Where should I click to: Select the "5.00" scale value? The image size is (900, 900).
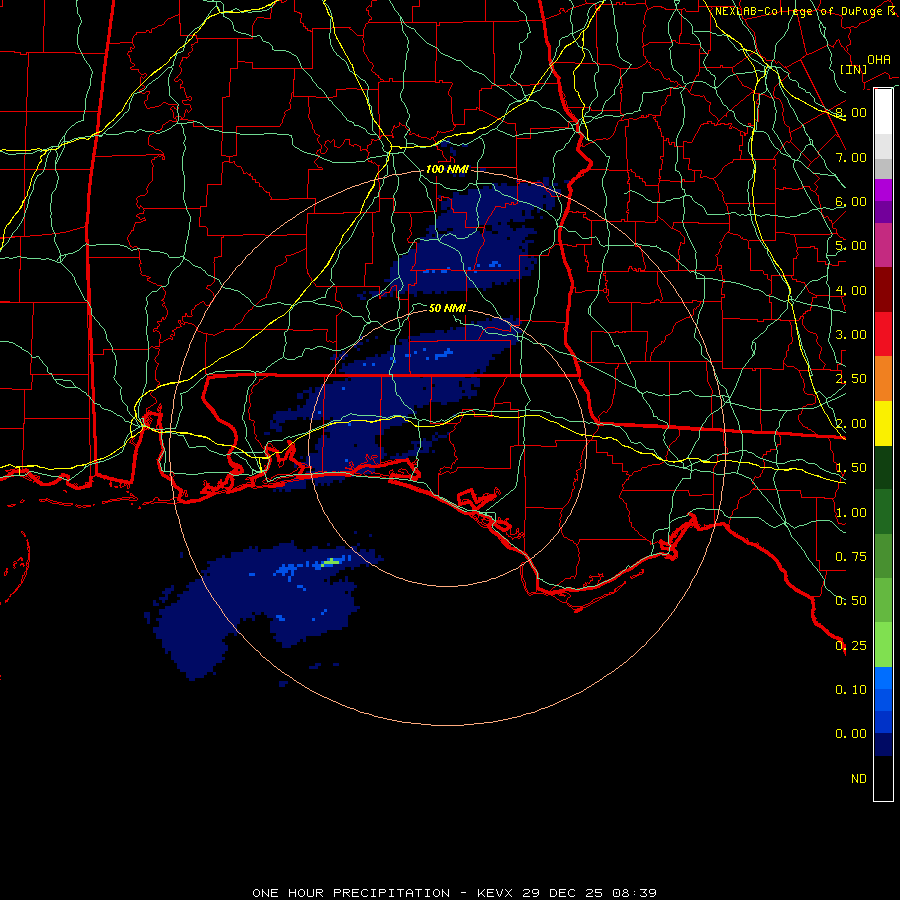(x=851, y=246)
